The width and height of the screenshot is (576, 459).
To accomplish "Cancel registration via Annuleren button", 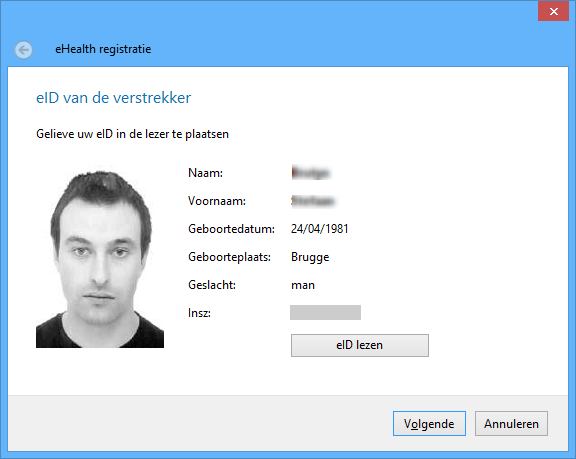I will [511, 424].
